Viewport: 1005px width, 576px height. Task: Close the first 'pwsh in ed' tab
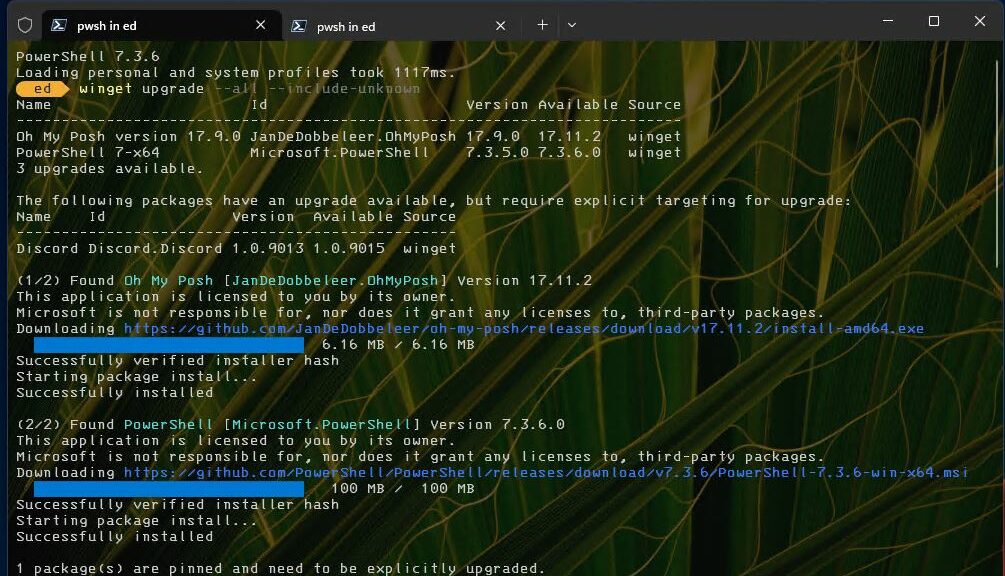click(x=260, y=25)
